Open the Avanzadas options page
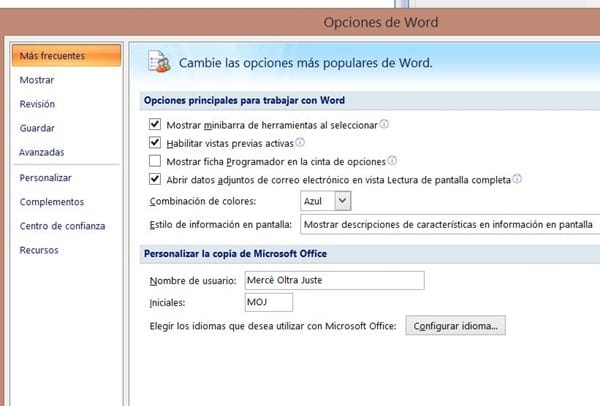The height and width of the screenshot is (406, 600). tap(42, 152)
